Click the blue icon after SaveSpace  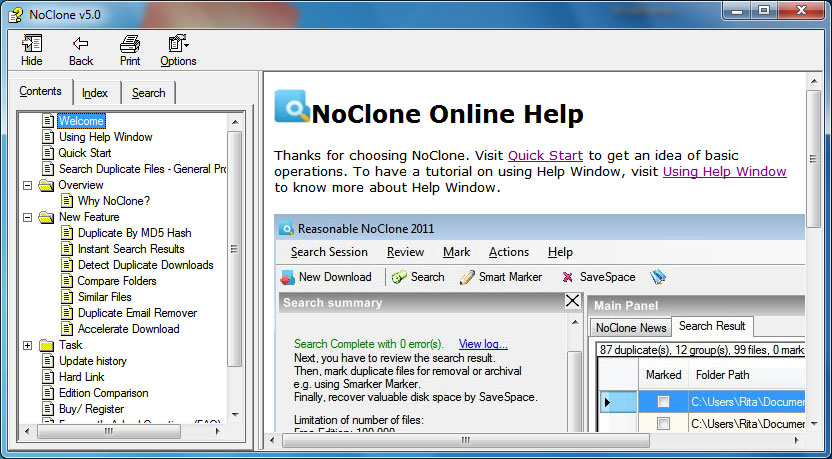point(658,277)
